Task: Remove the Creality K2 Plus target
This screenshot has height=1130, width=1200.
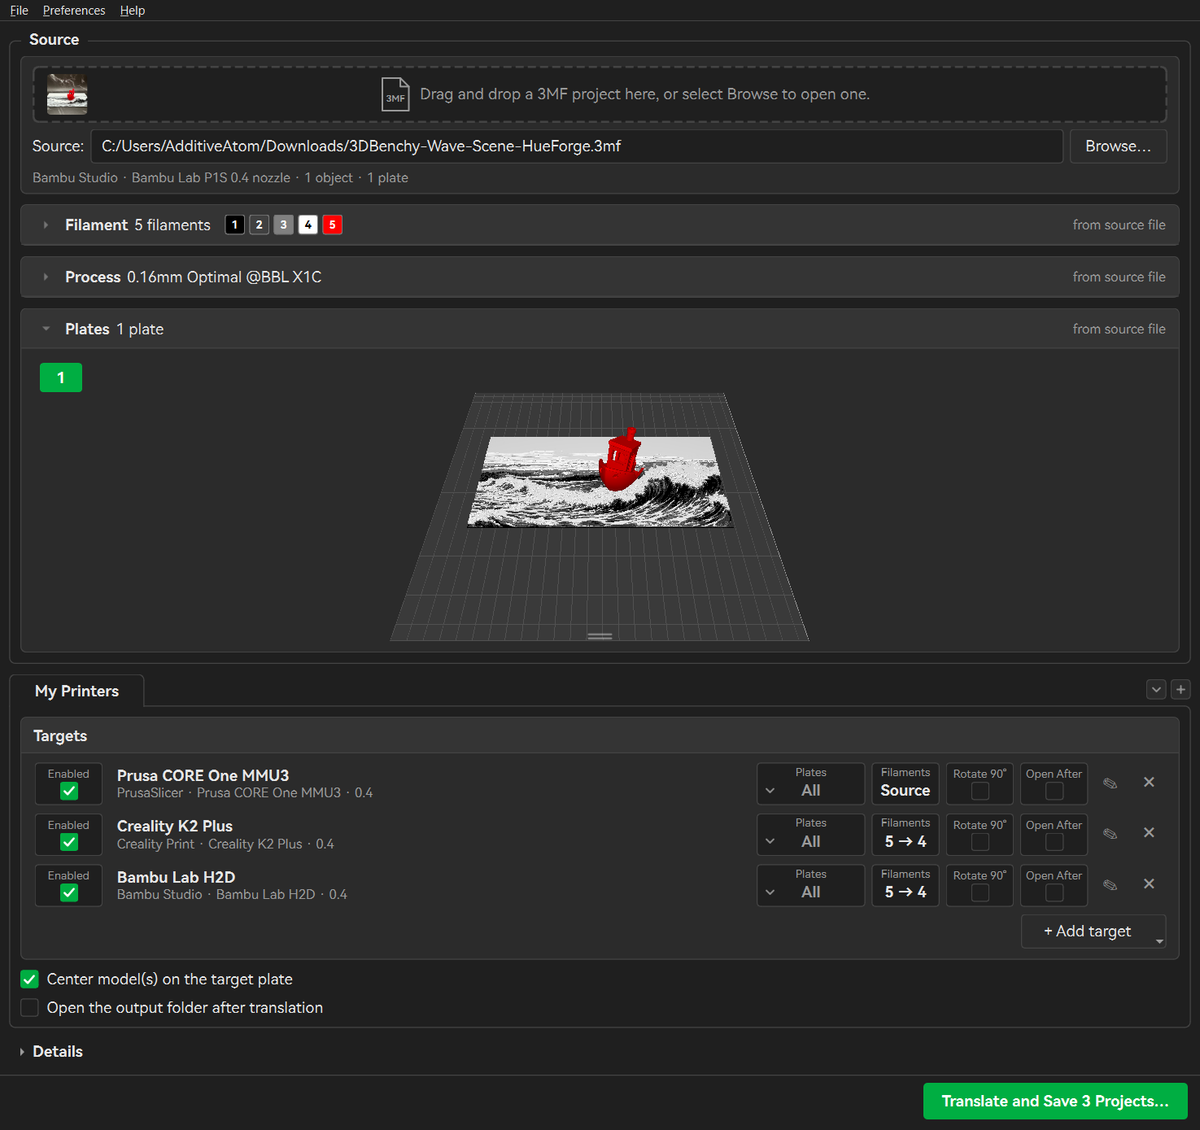Action: [x=1149, y=833]
